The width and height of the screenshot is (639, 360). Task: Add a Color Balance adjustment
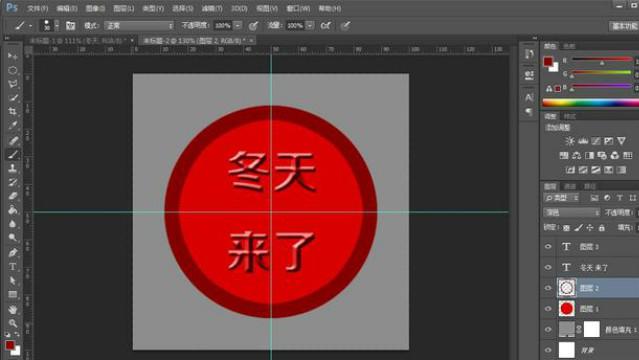[577, 155]
